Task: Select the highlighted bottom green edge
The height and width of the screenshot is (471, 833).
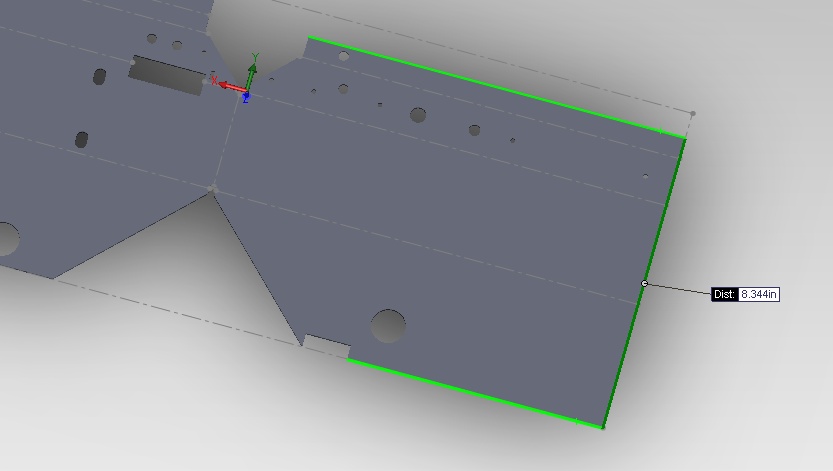Action: [x=474, y=393]
